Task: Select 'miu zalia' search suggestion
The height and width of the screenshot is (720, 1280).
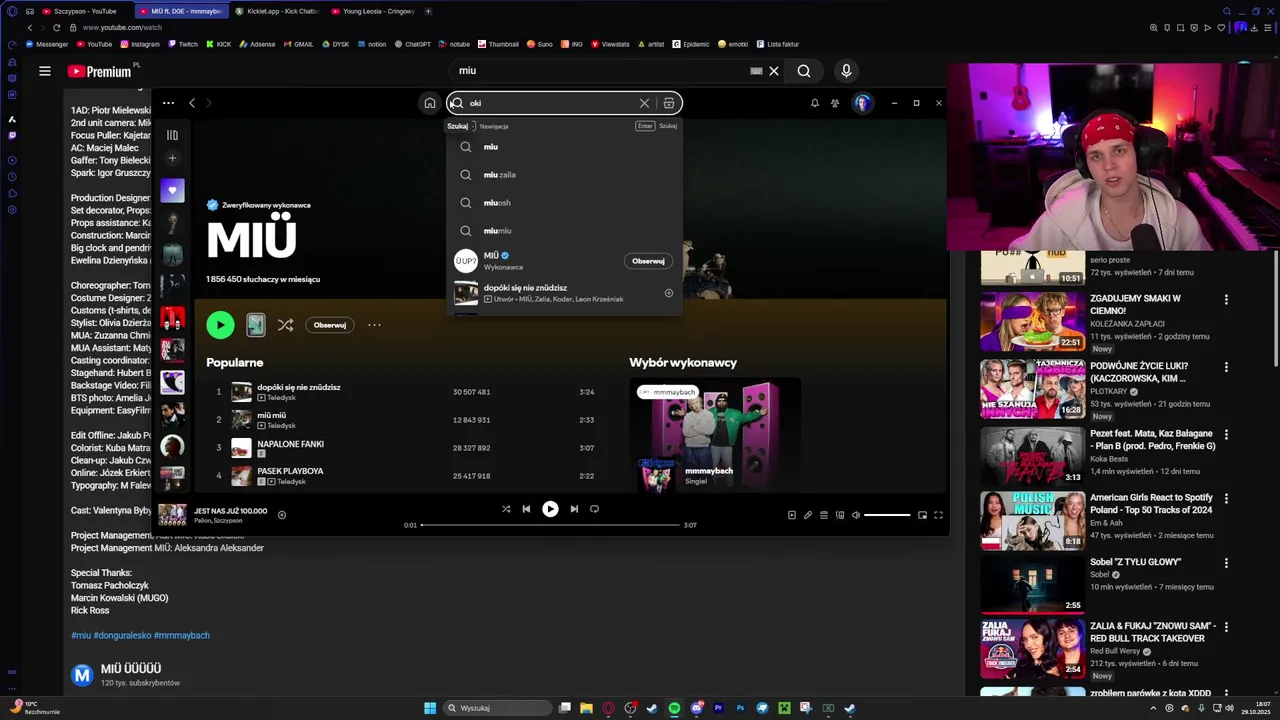Action: click(564, 175)
